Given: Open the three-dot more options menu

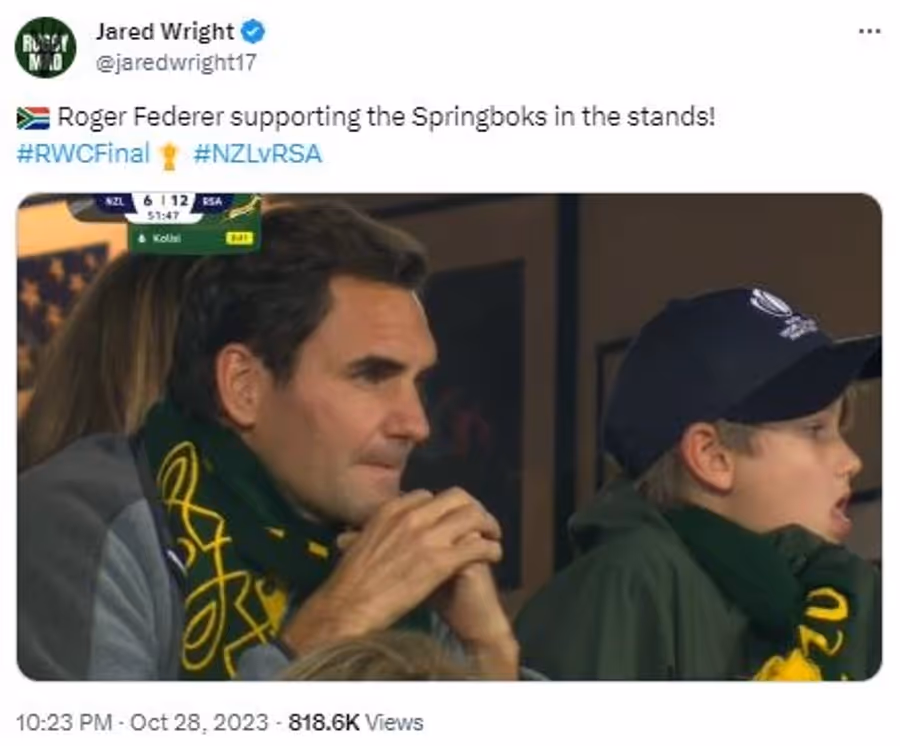Looking at the screenshot, I should tap(870, 32).
